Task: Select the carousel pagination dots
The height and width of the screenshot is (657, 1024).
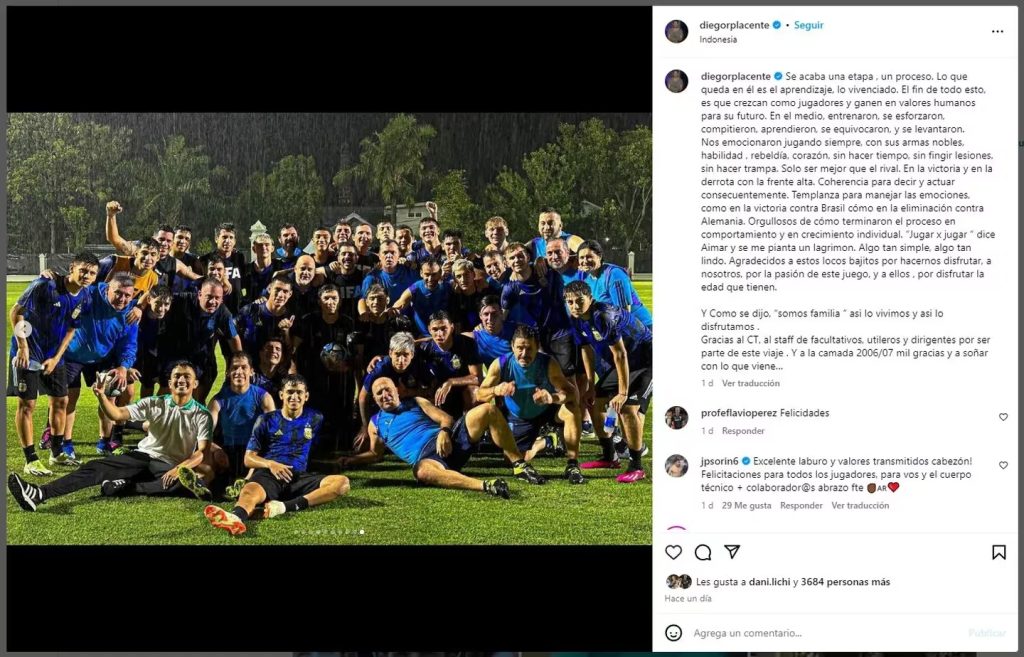Action: point(330,532)
